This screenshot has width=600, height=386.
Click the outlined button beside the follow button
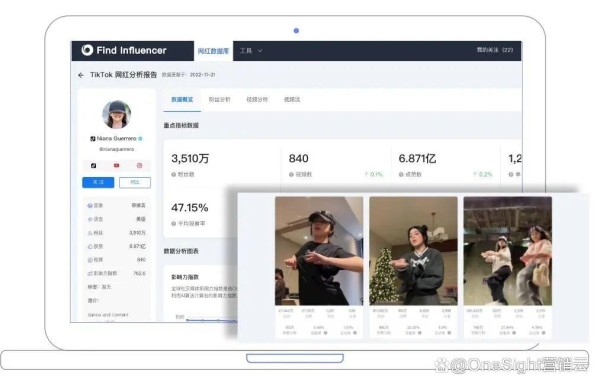[135, 182]
